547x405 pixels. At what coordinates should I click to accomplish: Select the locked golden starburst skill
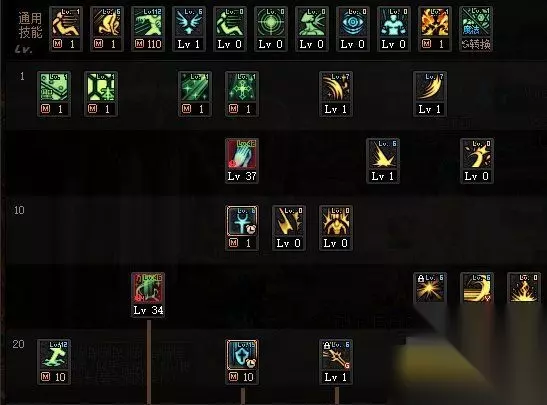point(430,288)
